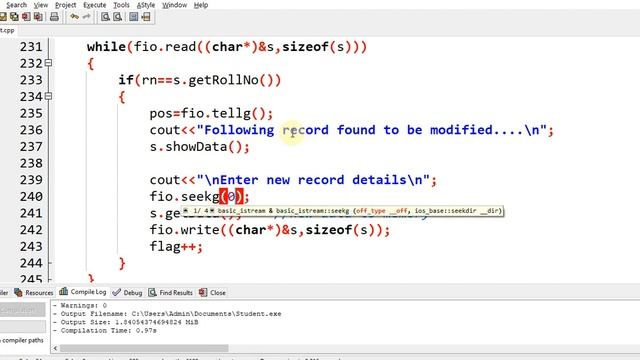Image resolution: width=640 pixels, height=360 pixels.
Task: Click line number 231 in the gutter
Action: pos(31,47)
